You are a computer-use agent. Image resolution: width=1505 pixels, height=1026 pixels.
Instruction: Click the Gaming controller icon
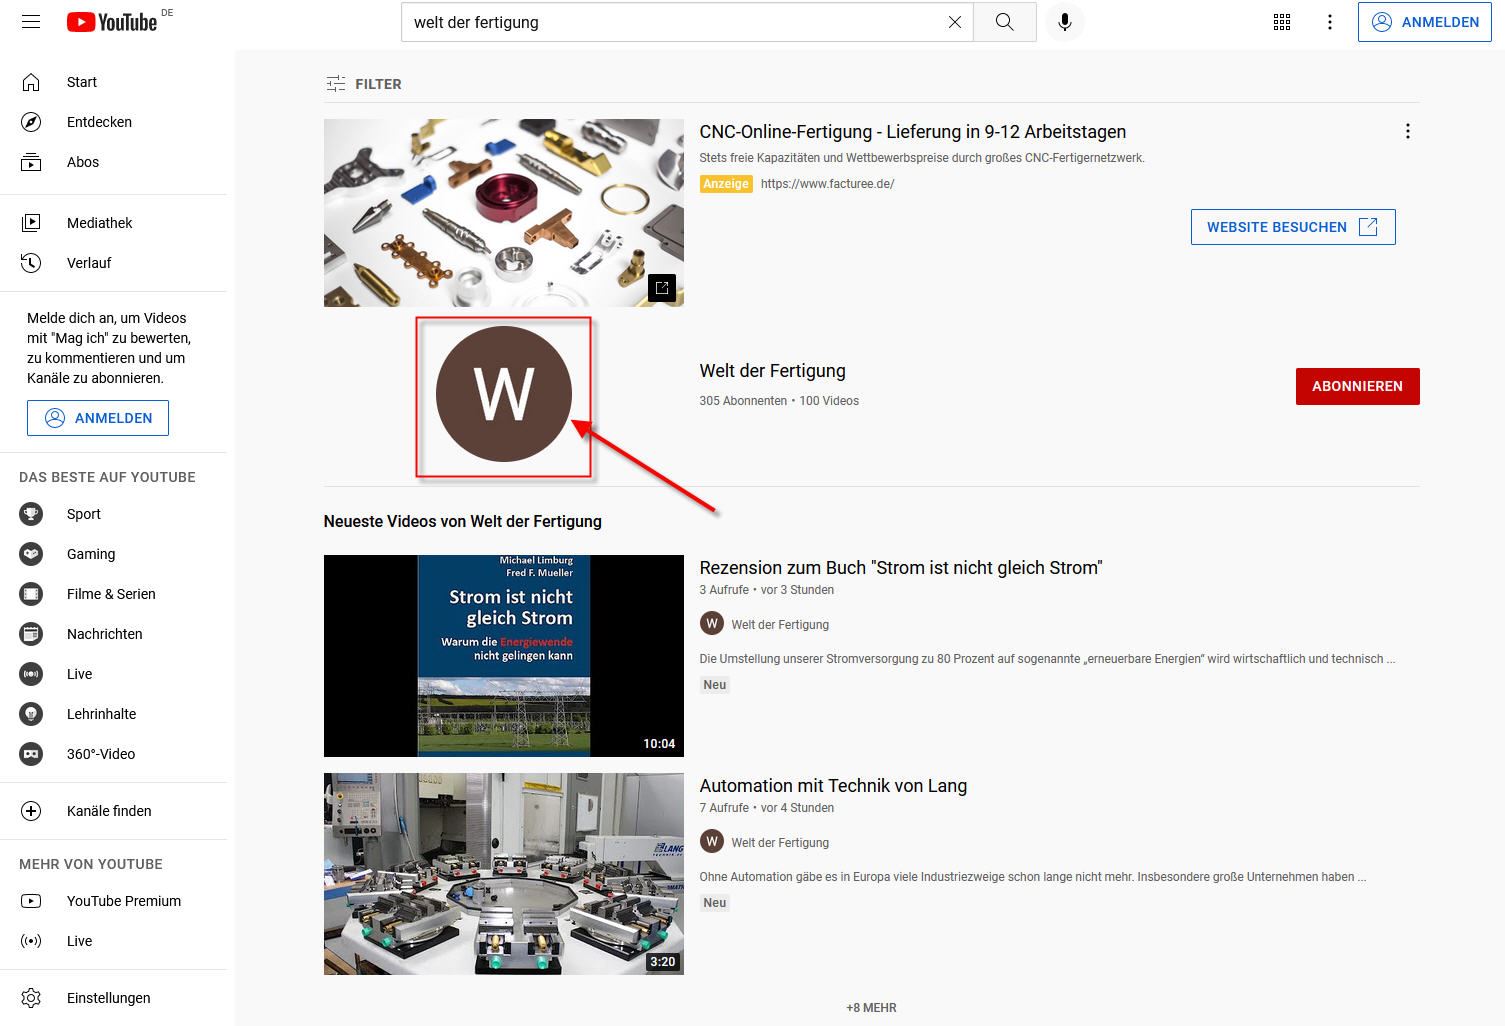pyautogui.click(x=31, y=554)
